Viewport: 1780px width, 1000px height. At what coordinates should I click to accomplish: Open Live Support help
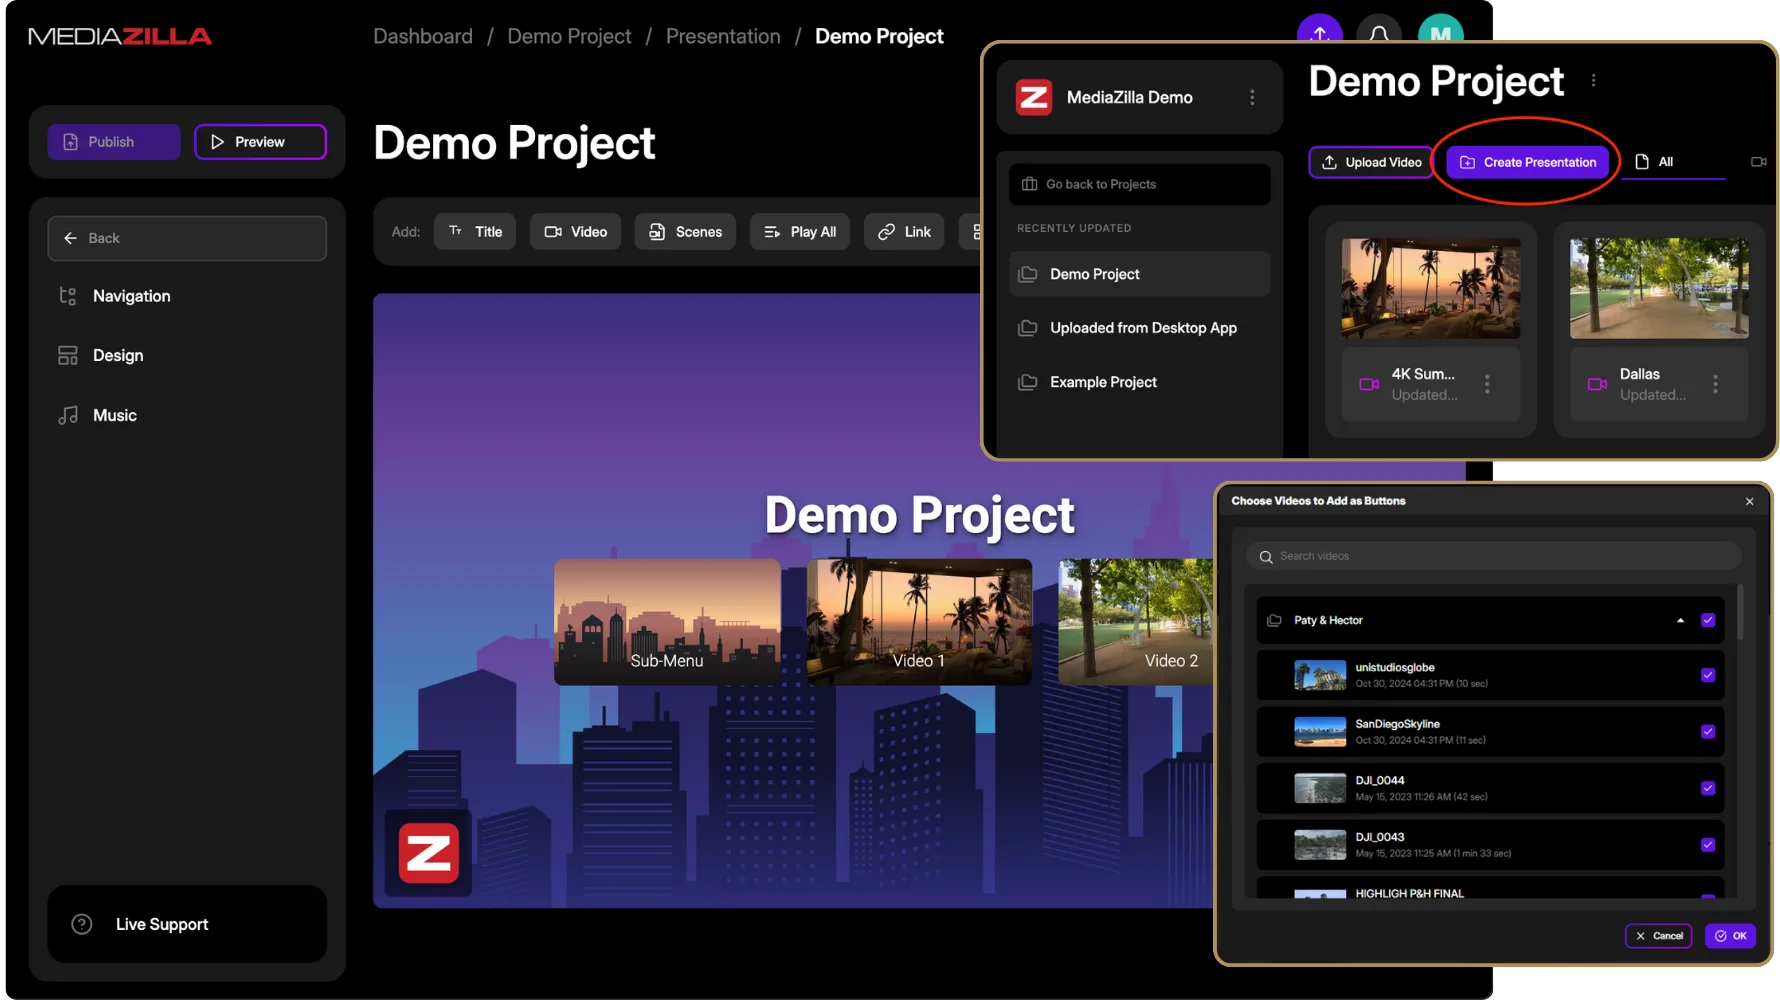(x=187, y=924)
